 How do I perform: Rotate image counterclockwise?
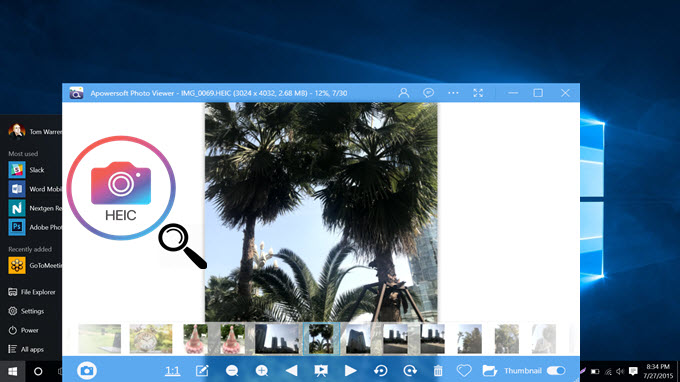click(x=381, y=371)
